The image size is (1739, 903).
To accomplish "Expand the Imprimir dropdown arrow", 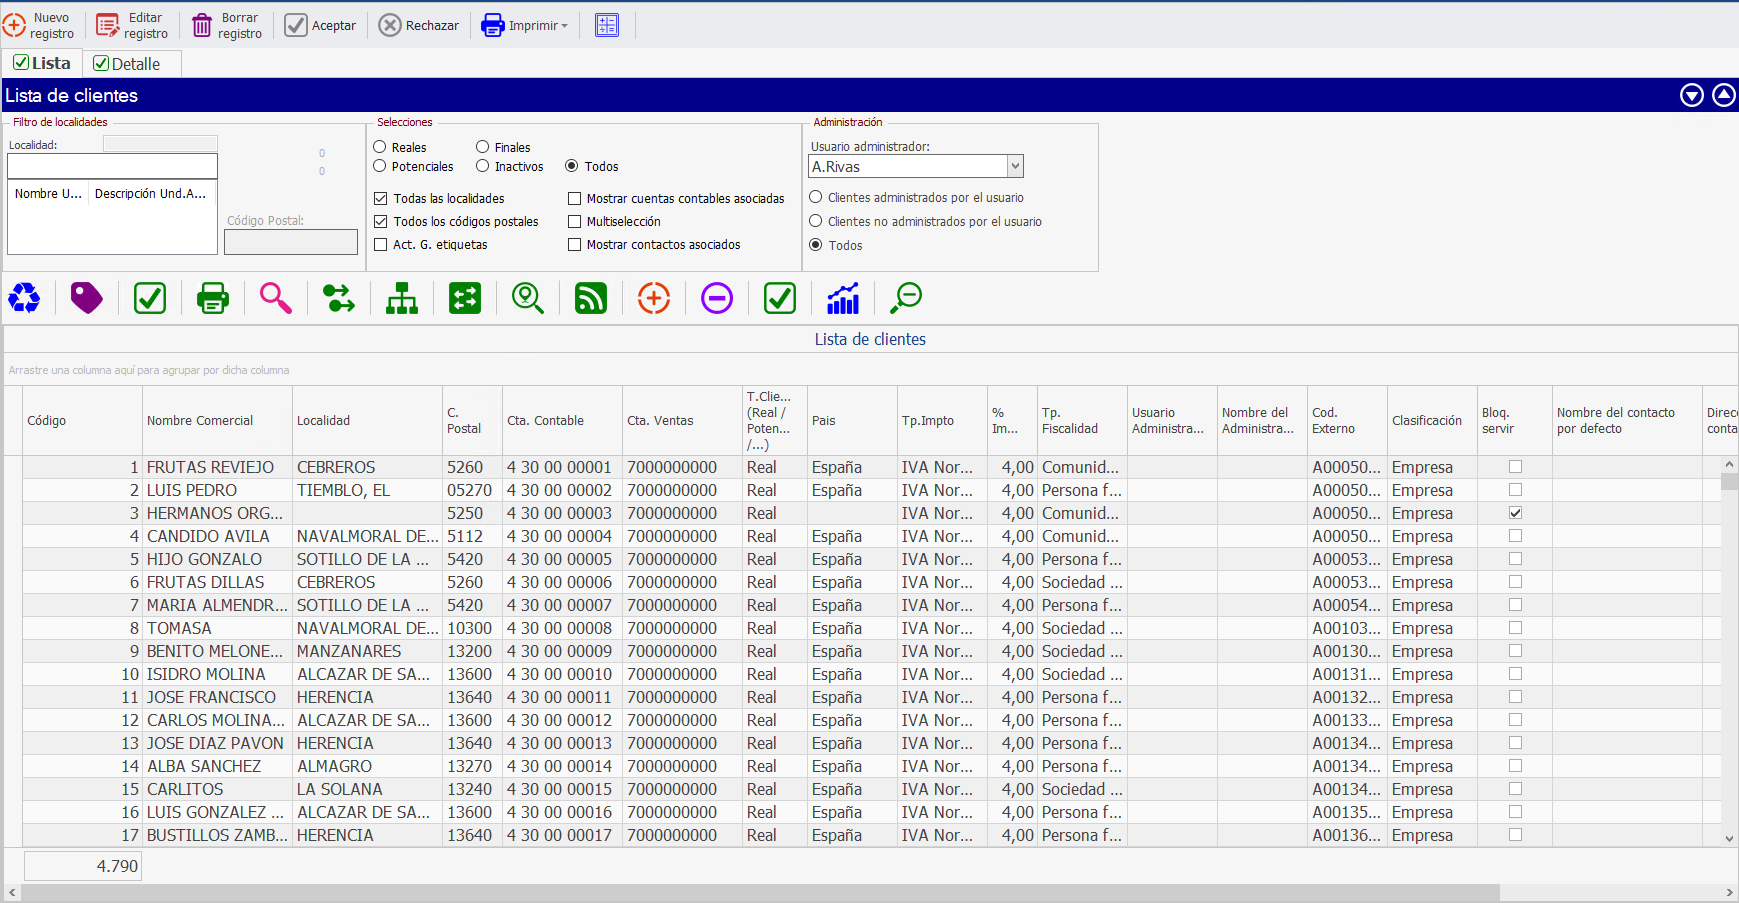I will click(x=565, y=26).
